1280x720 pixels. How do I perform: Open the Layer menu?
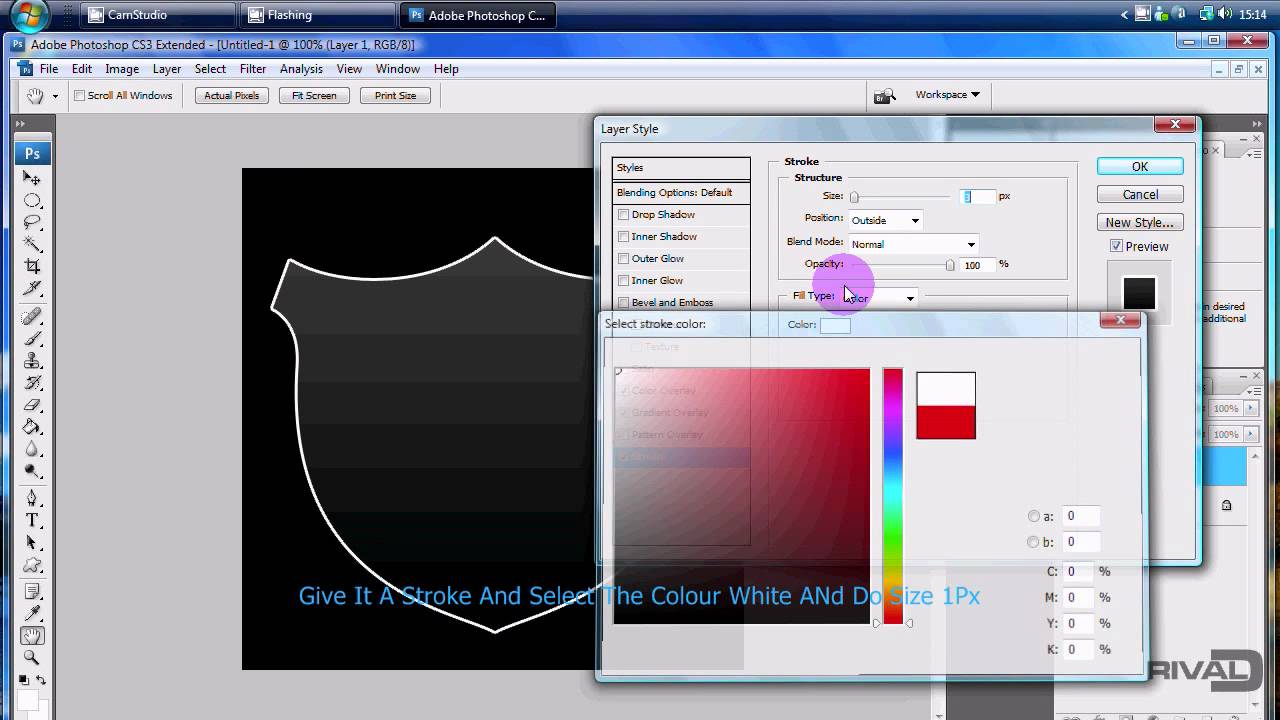(167, 69)
